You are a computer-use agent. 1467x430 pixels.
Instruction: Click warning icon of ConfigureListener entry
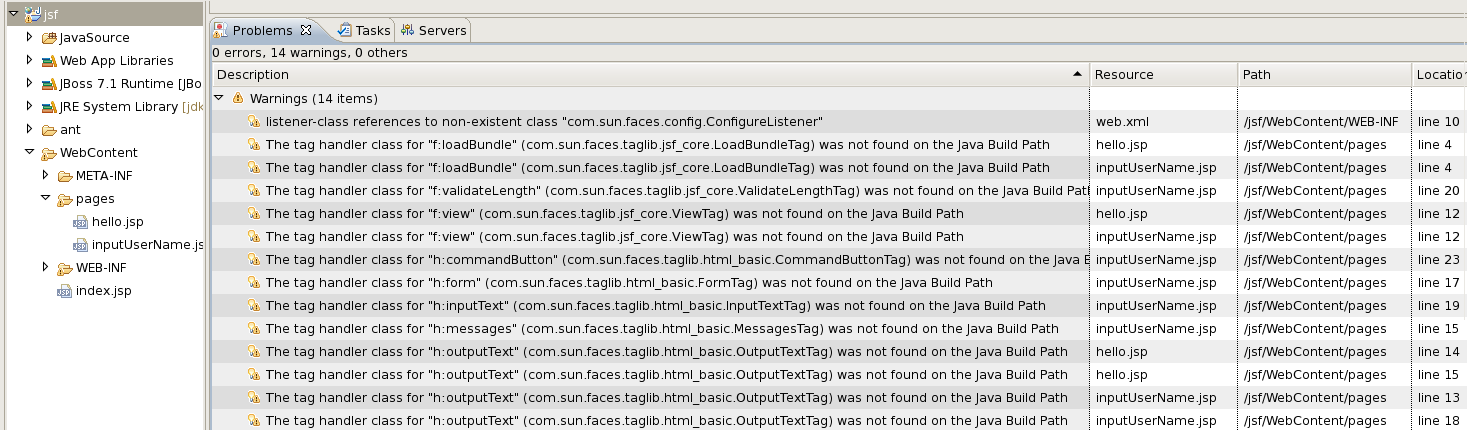pyautogui.click(x=254, y=122)
